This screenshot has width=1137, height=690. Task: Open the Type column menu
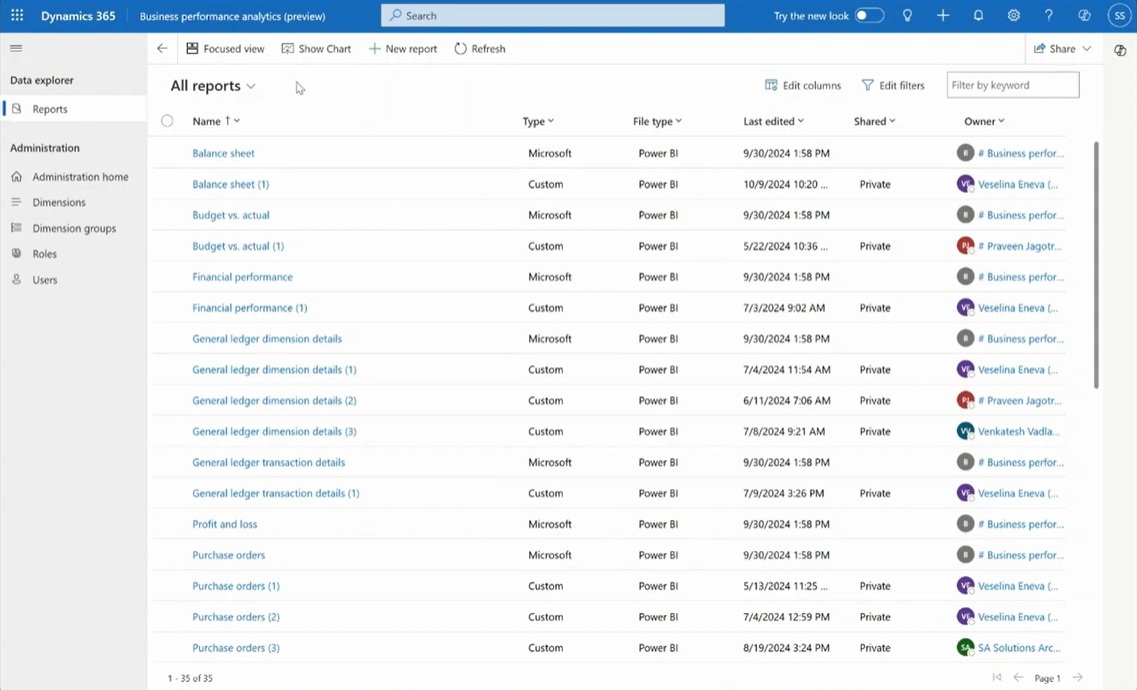538,121
